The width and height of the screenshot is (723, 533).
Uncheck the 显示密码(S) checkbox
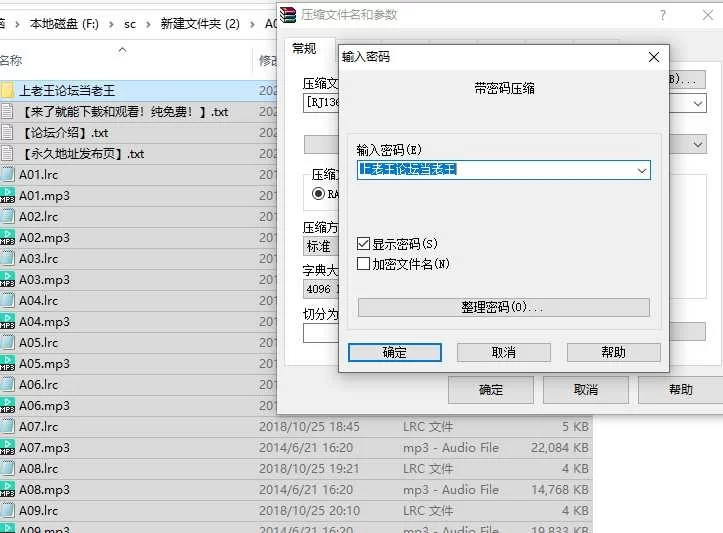pos(363,243)
